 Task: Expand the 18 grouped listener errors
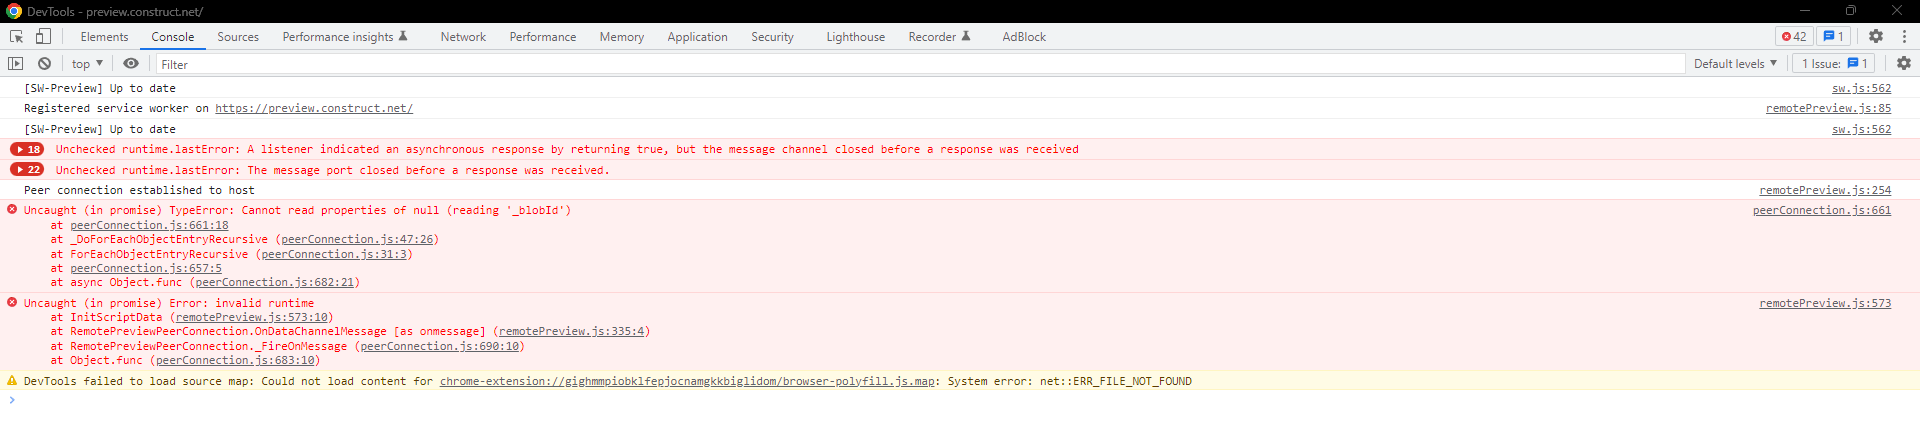coord(27,149)
